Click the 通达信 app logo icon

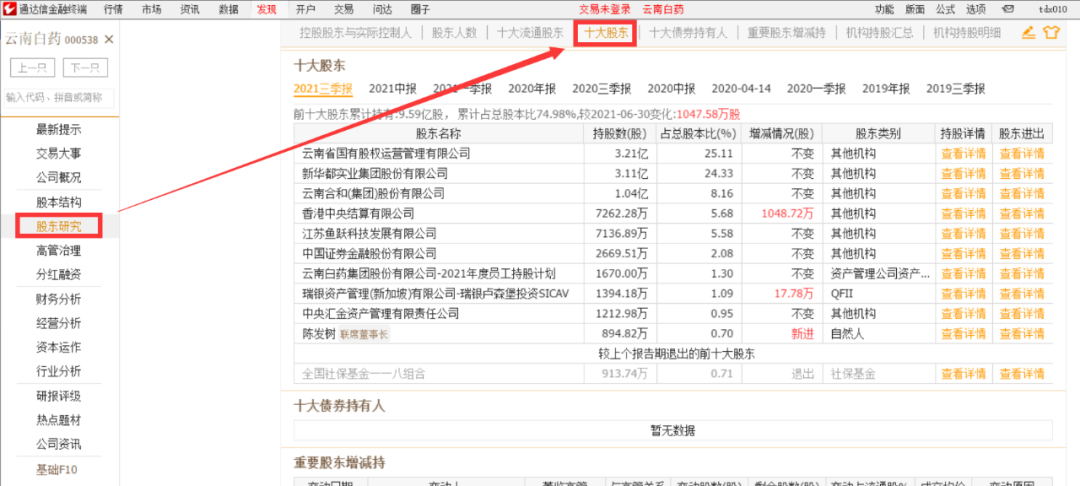tap(8, 9)
